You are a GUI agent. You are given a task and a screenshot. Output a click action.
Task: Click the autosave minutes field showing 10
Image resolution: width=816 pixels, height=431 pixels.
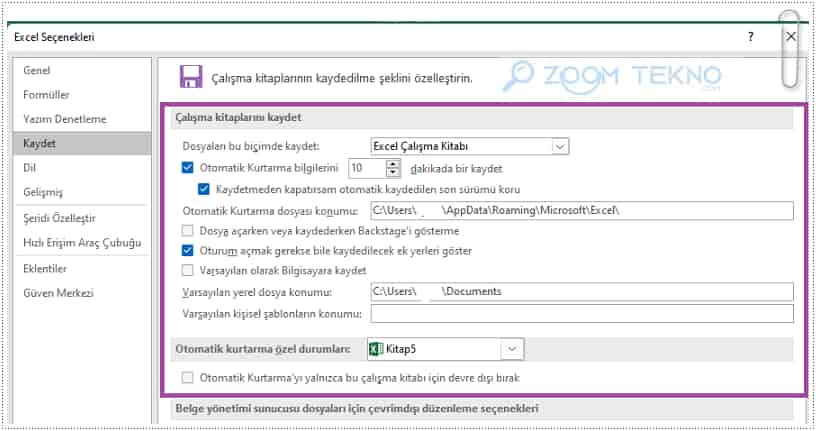coord(367,168)
